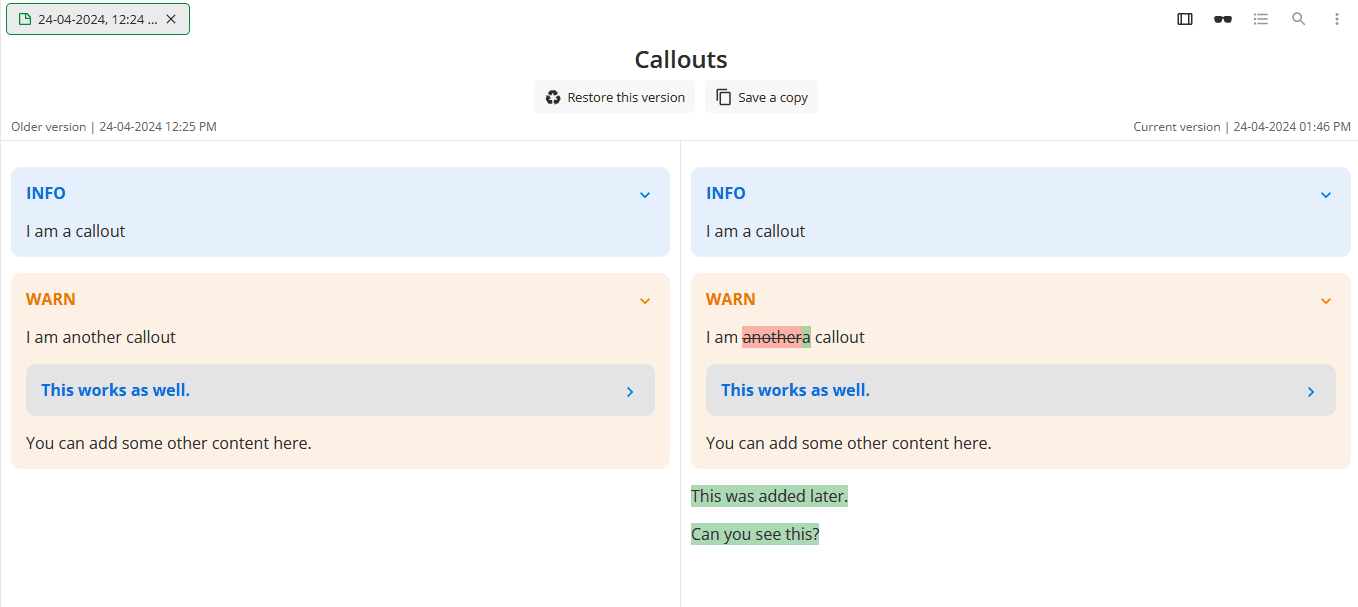Close the 24-04-2024 version tab
Viewport: 1358px width, 607px height.
point(170,18)
